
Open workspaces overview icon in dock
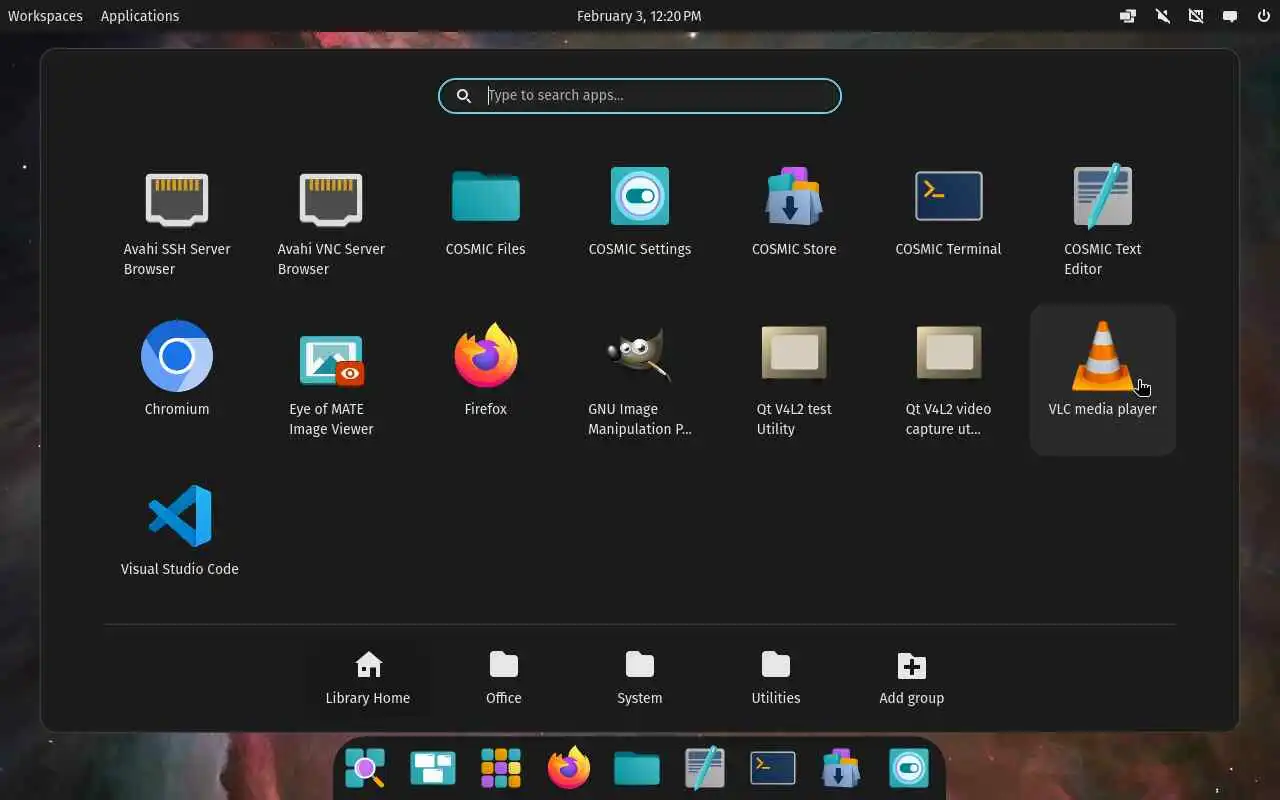click(x=433, y=768)
